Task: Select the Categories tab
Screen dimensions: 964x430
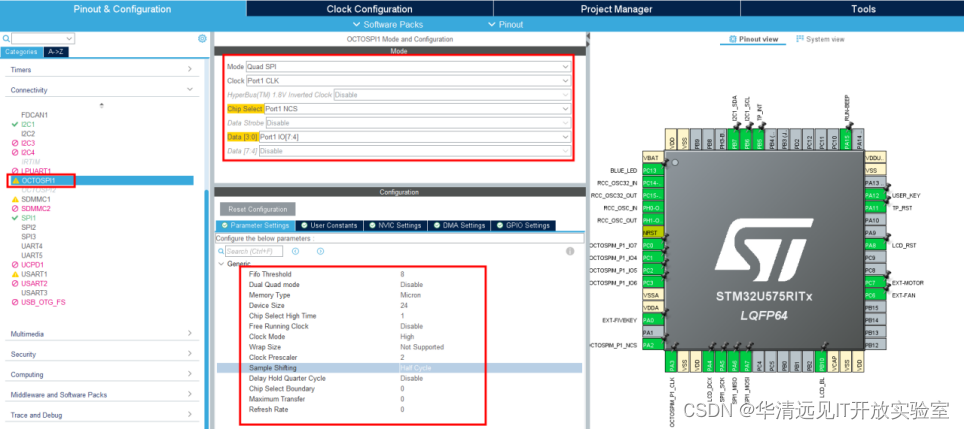Action: point(22,52)
